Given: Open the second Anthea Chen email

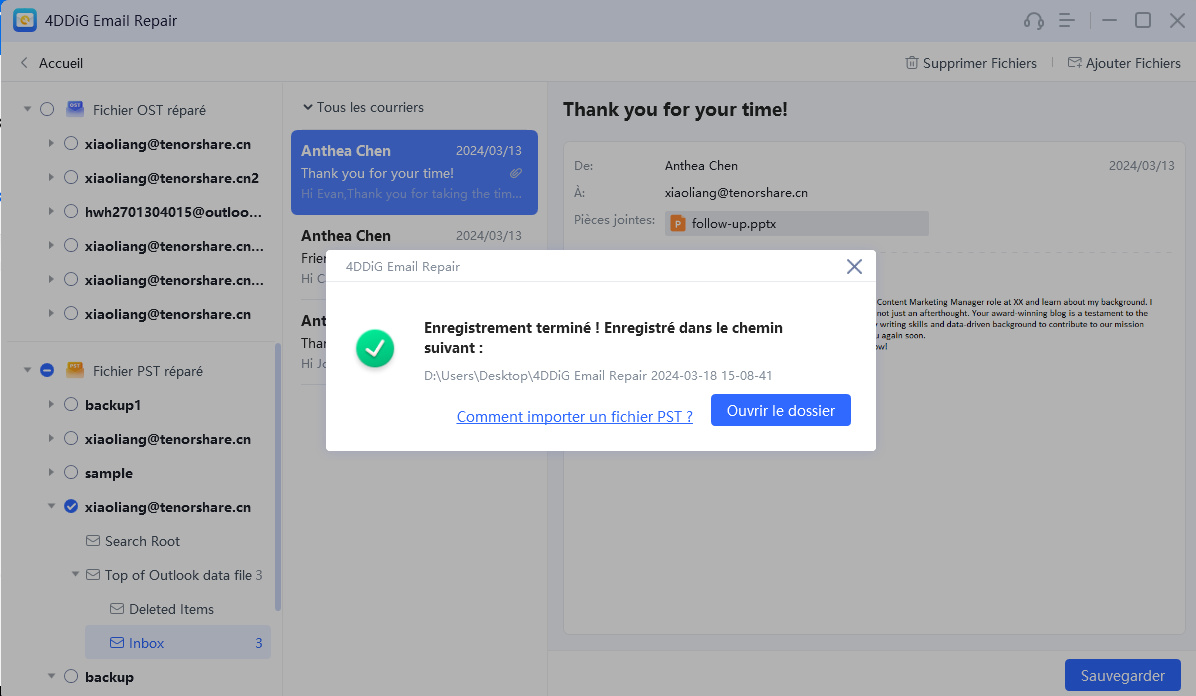Looking at the screenshot, I should (x=414, y=257).
